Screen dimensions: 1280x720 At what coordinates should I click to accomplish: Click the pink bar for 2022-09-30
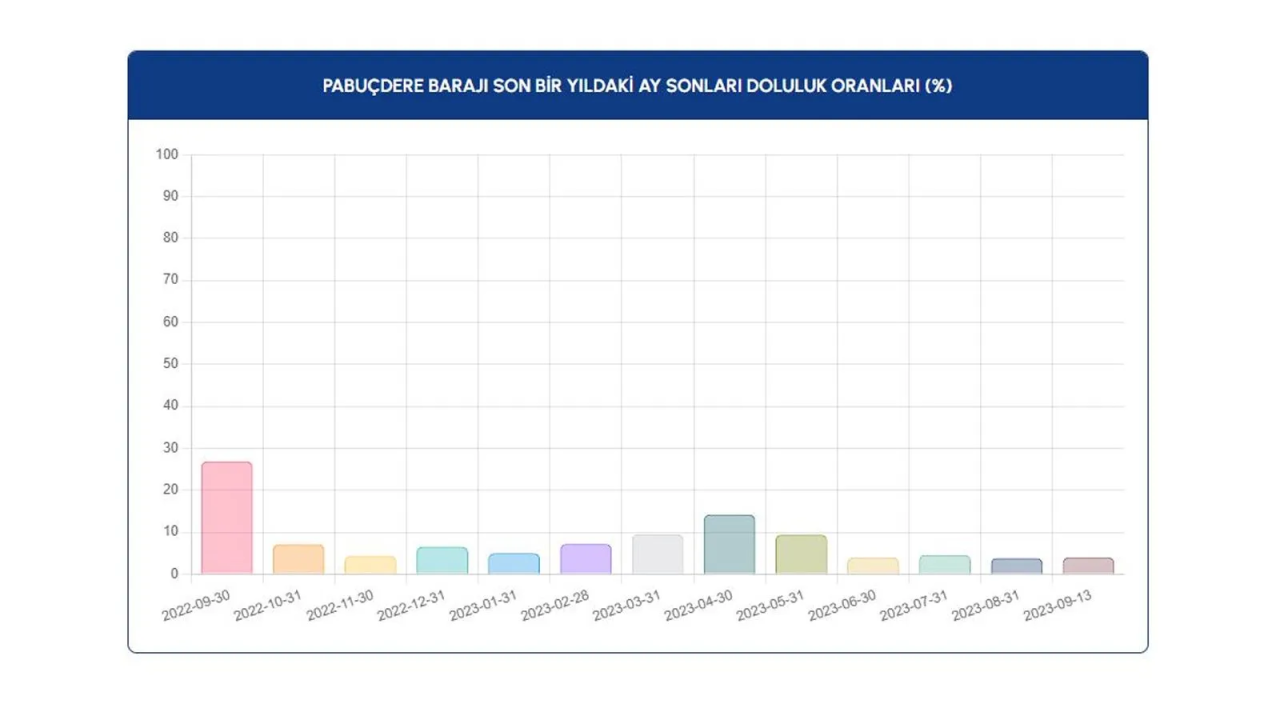click(x=227, y=518)
